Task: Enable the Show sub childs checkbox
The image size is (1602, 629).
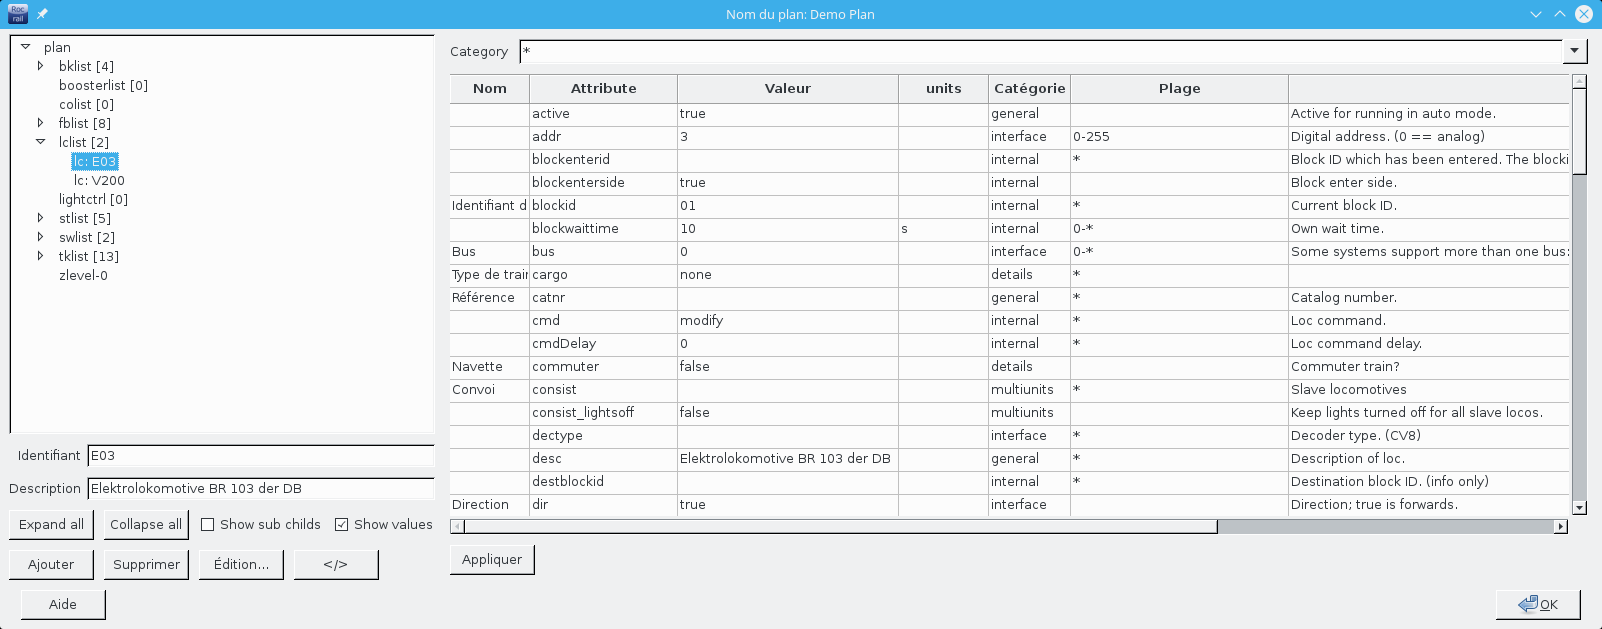Action: (208, 525)
